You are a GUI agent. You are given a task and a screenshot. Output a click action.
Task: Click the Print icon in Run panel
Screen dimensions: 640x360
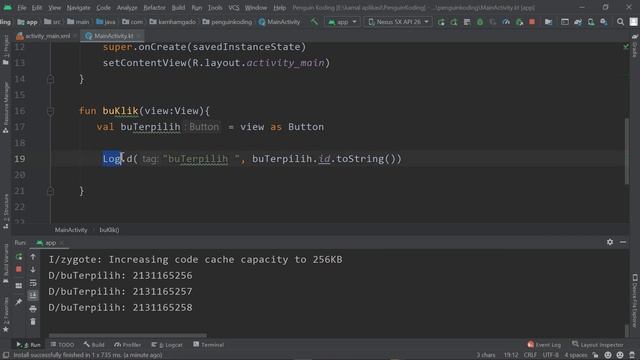(x=33, y=309)
